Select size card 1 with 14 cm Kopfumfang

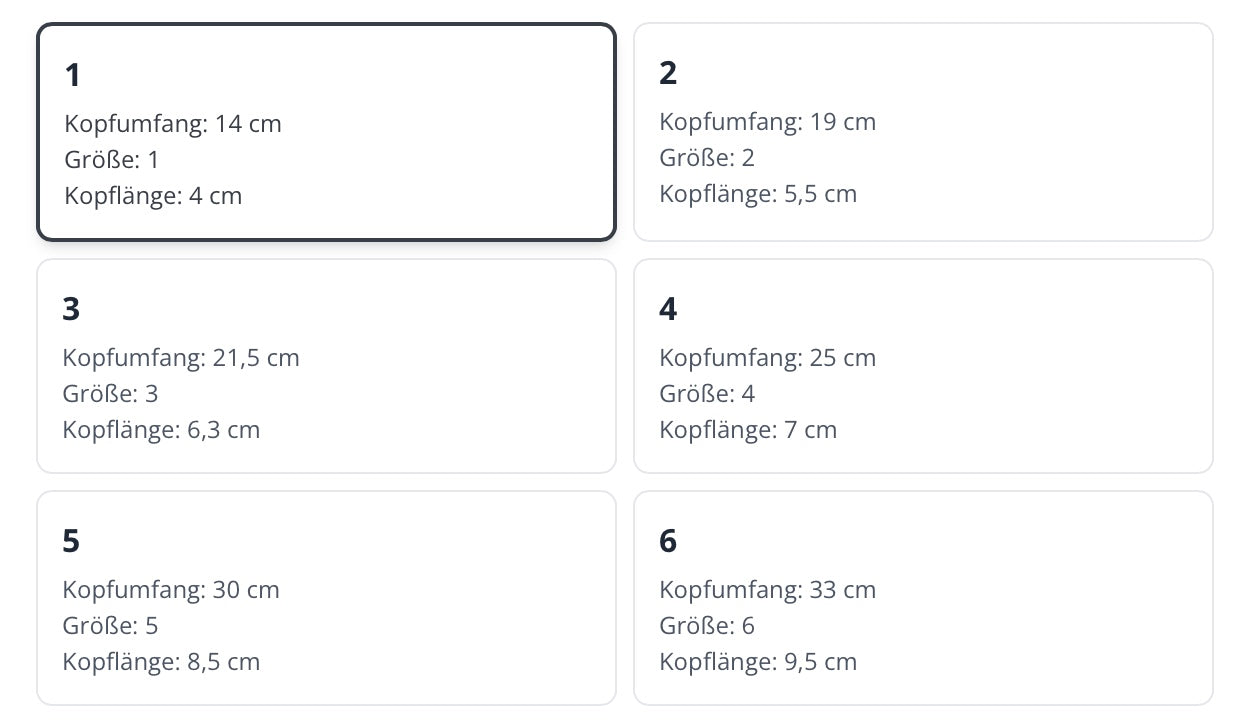[x=326, y=132]
